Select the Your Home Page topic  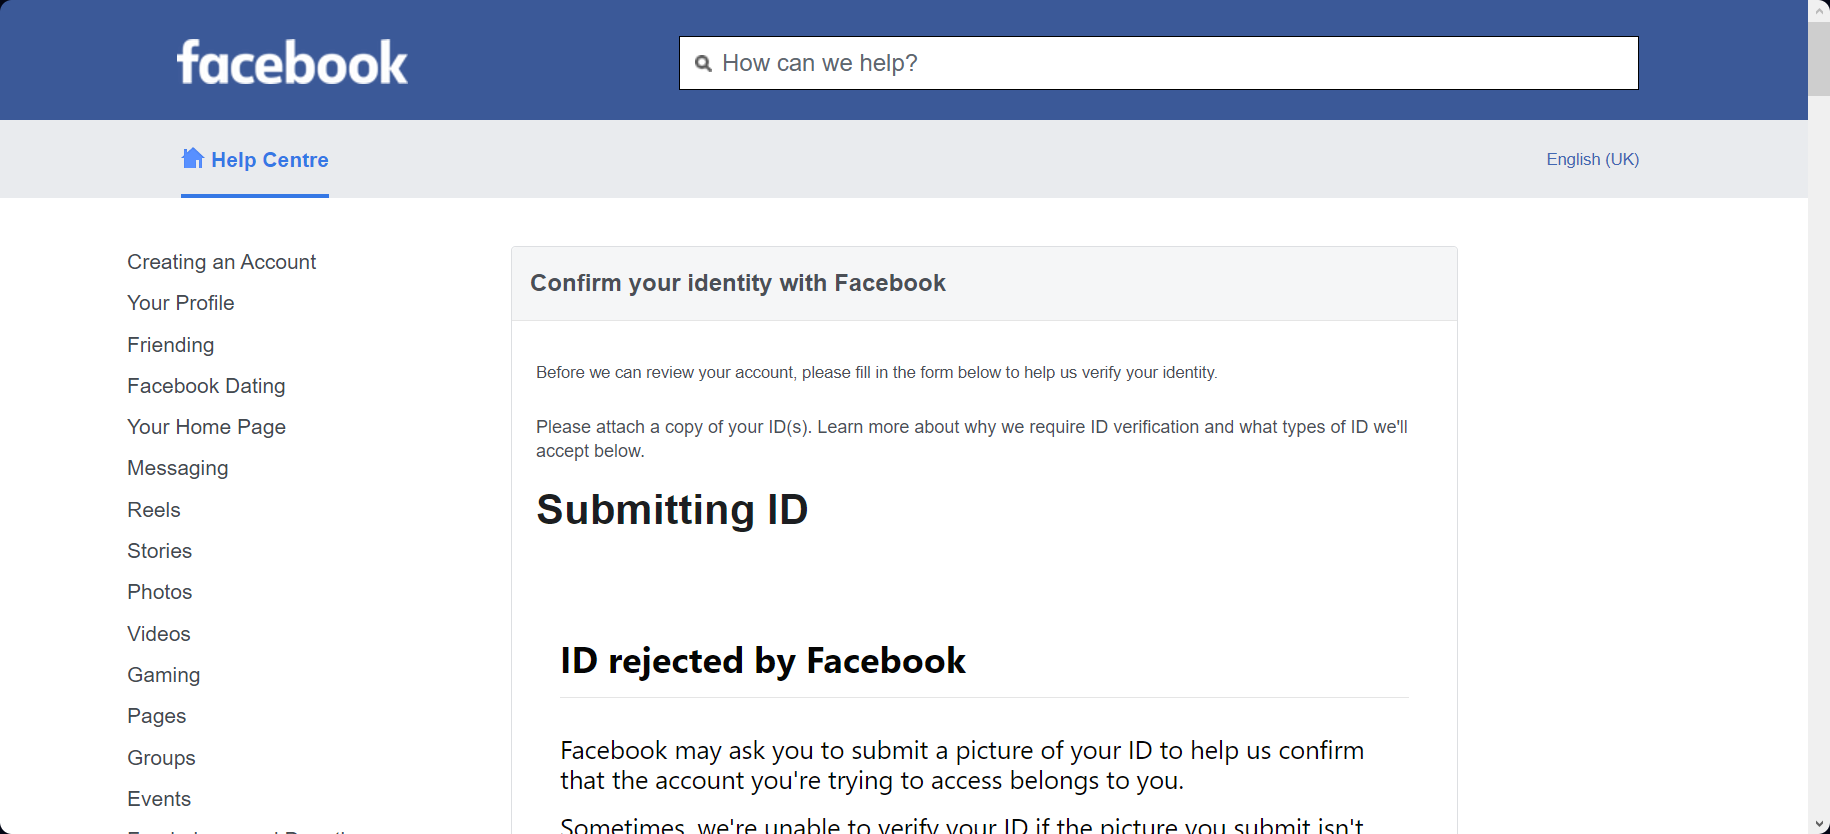(x=206, y=427)
